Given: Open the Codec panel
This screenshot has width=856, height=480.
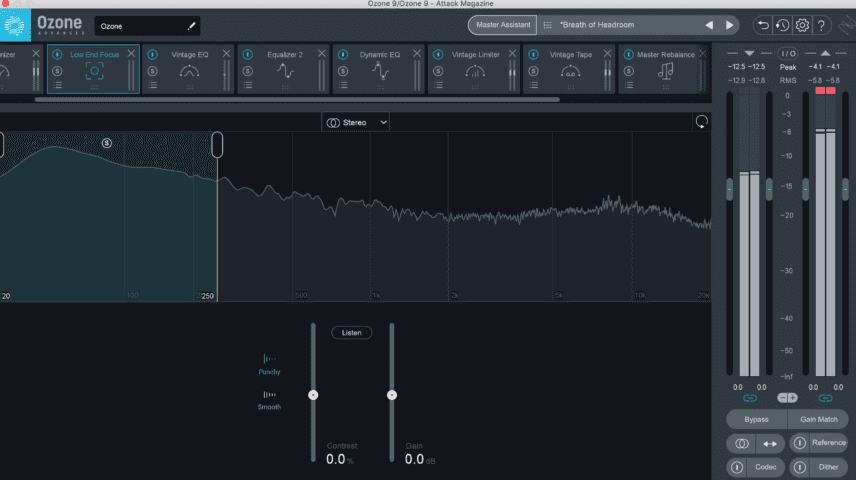Looking at the screenshot, I should click(x=765, y=467).
